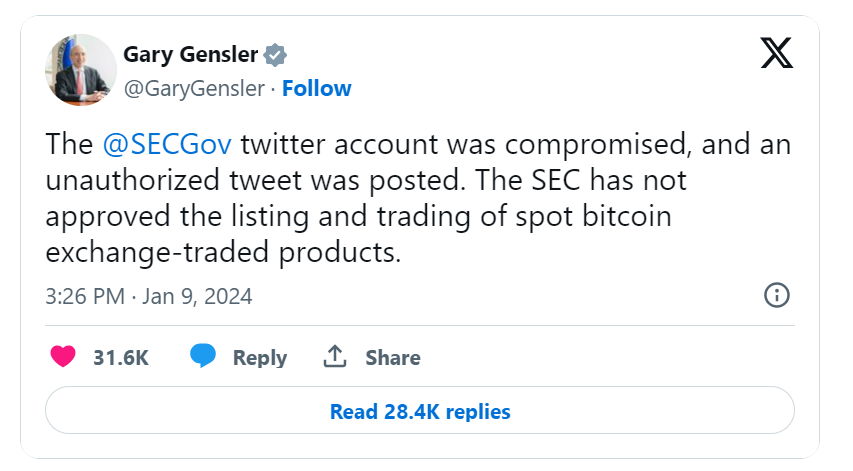Open the @SECGov mention link
Image resolution: width=853 pixels, height=471 pixels.
[x=167, y=145]
